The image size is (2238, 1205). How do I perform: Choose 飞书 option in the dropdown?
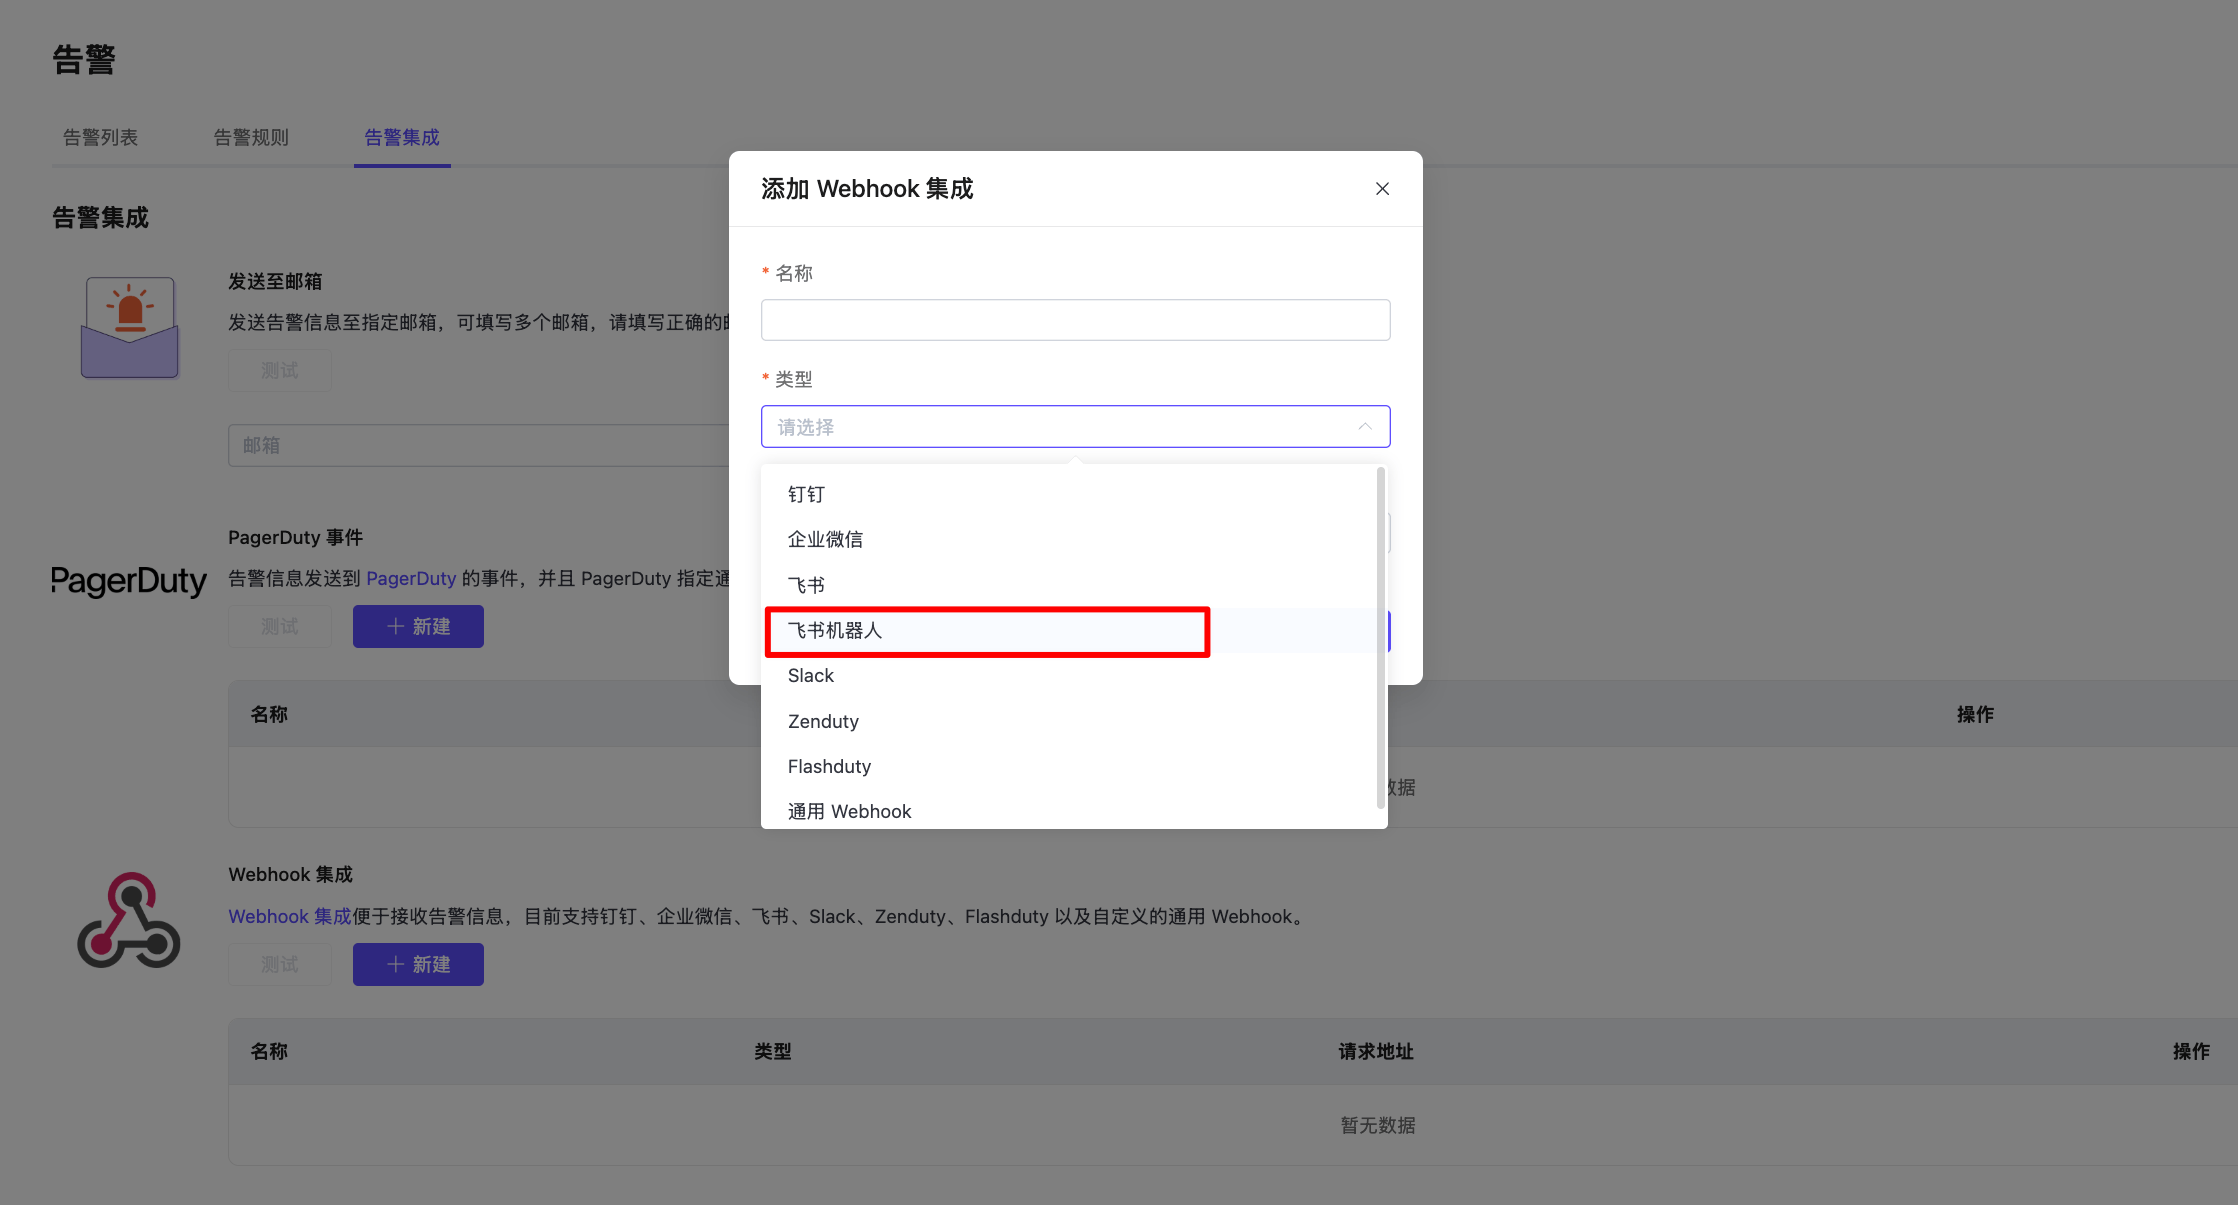(1068, 585)
